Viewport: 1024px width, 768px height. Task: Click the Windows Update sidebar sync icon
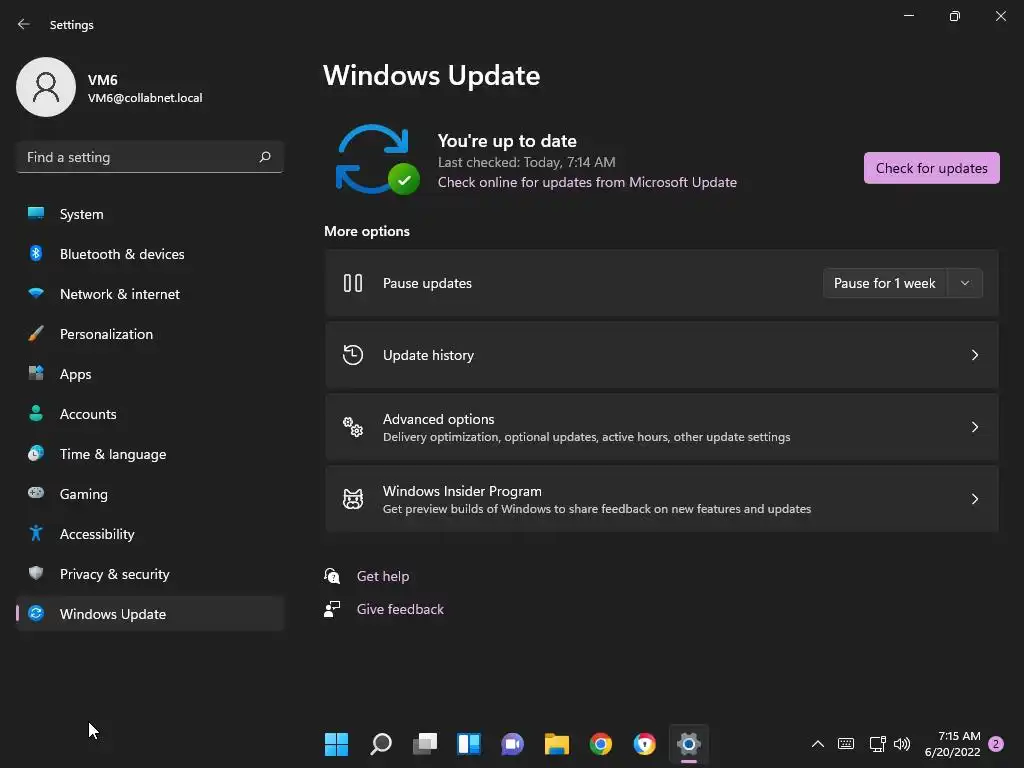[x=36, y=613]
